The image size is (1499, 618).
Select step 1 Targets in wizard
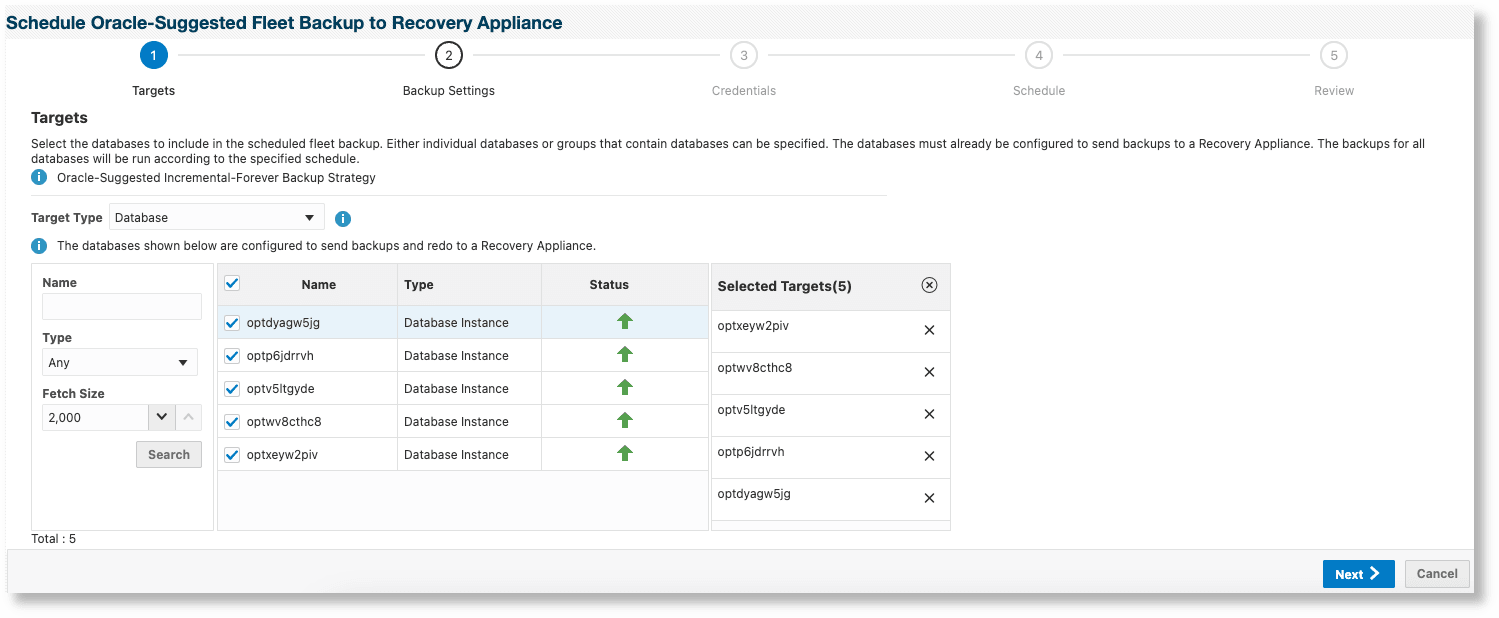click(x=153, y=56)
